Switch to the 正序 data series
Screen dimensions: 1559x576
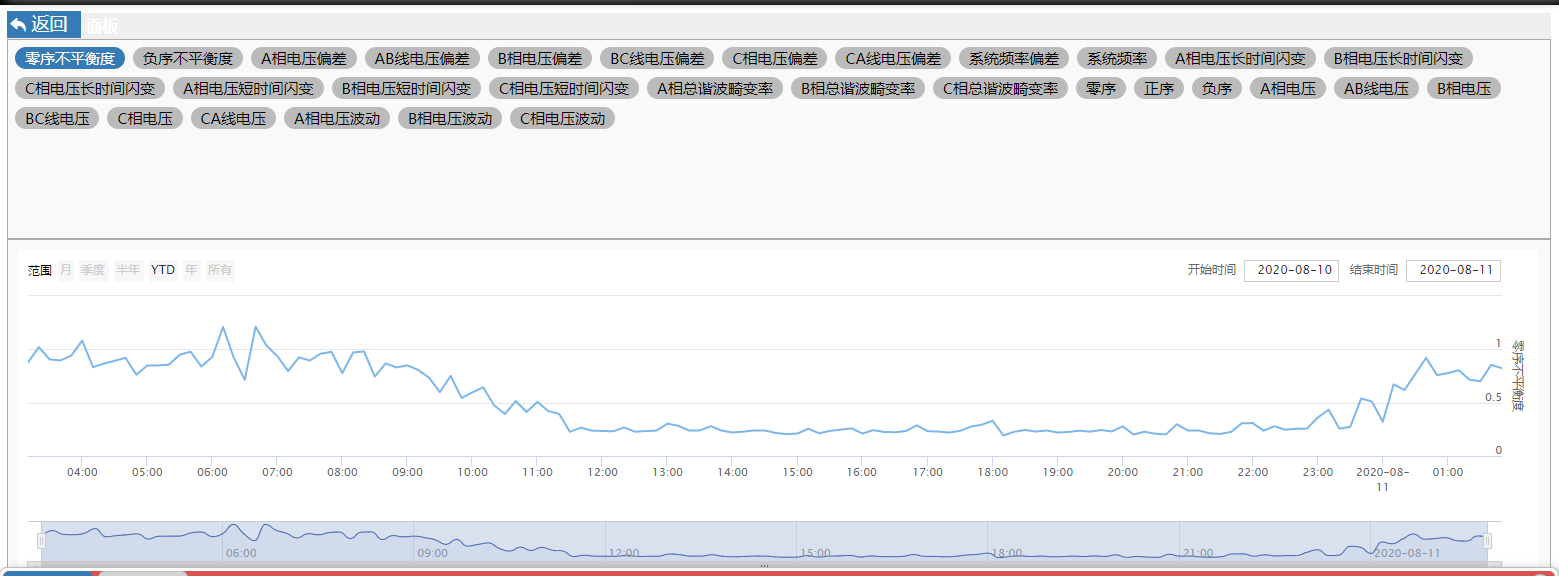point(1159,88)
